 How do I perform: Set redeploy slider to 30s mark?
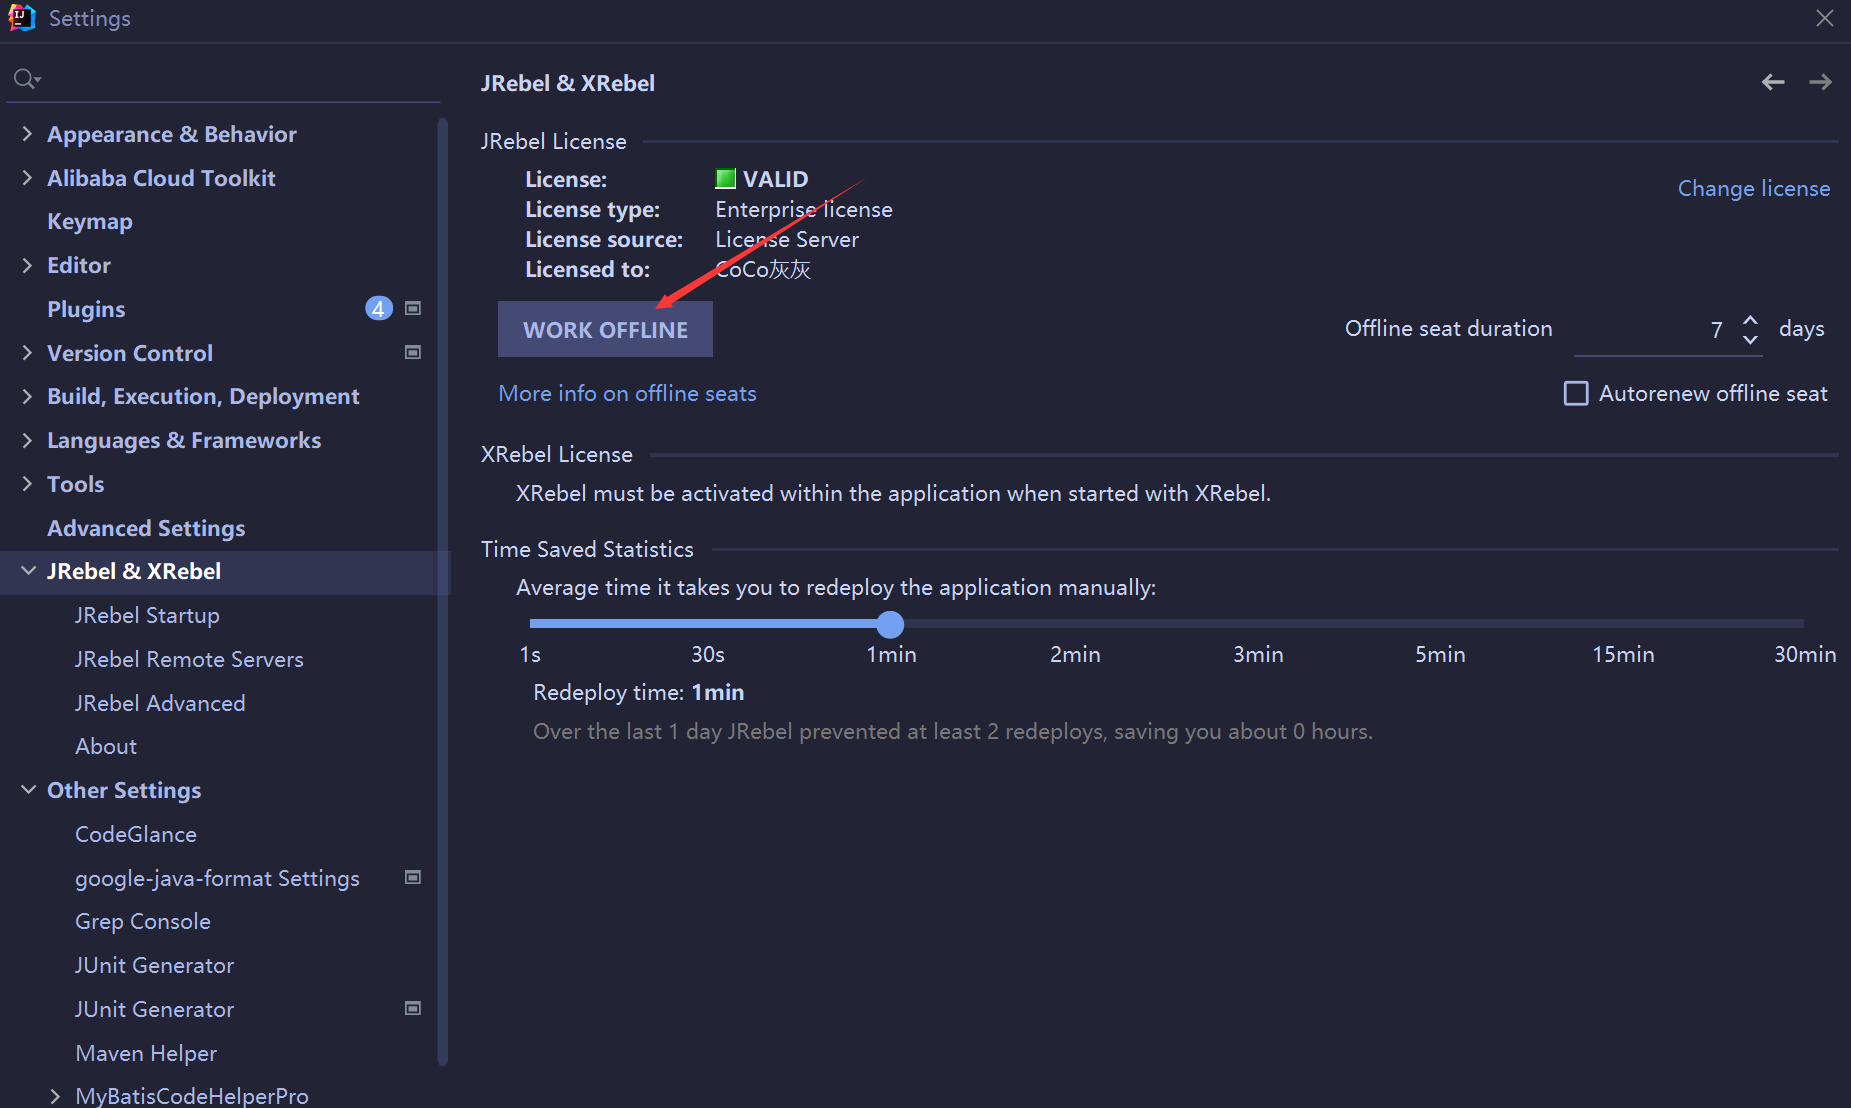click(x=708, y=624)
